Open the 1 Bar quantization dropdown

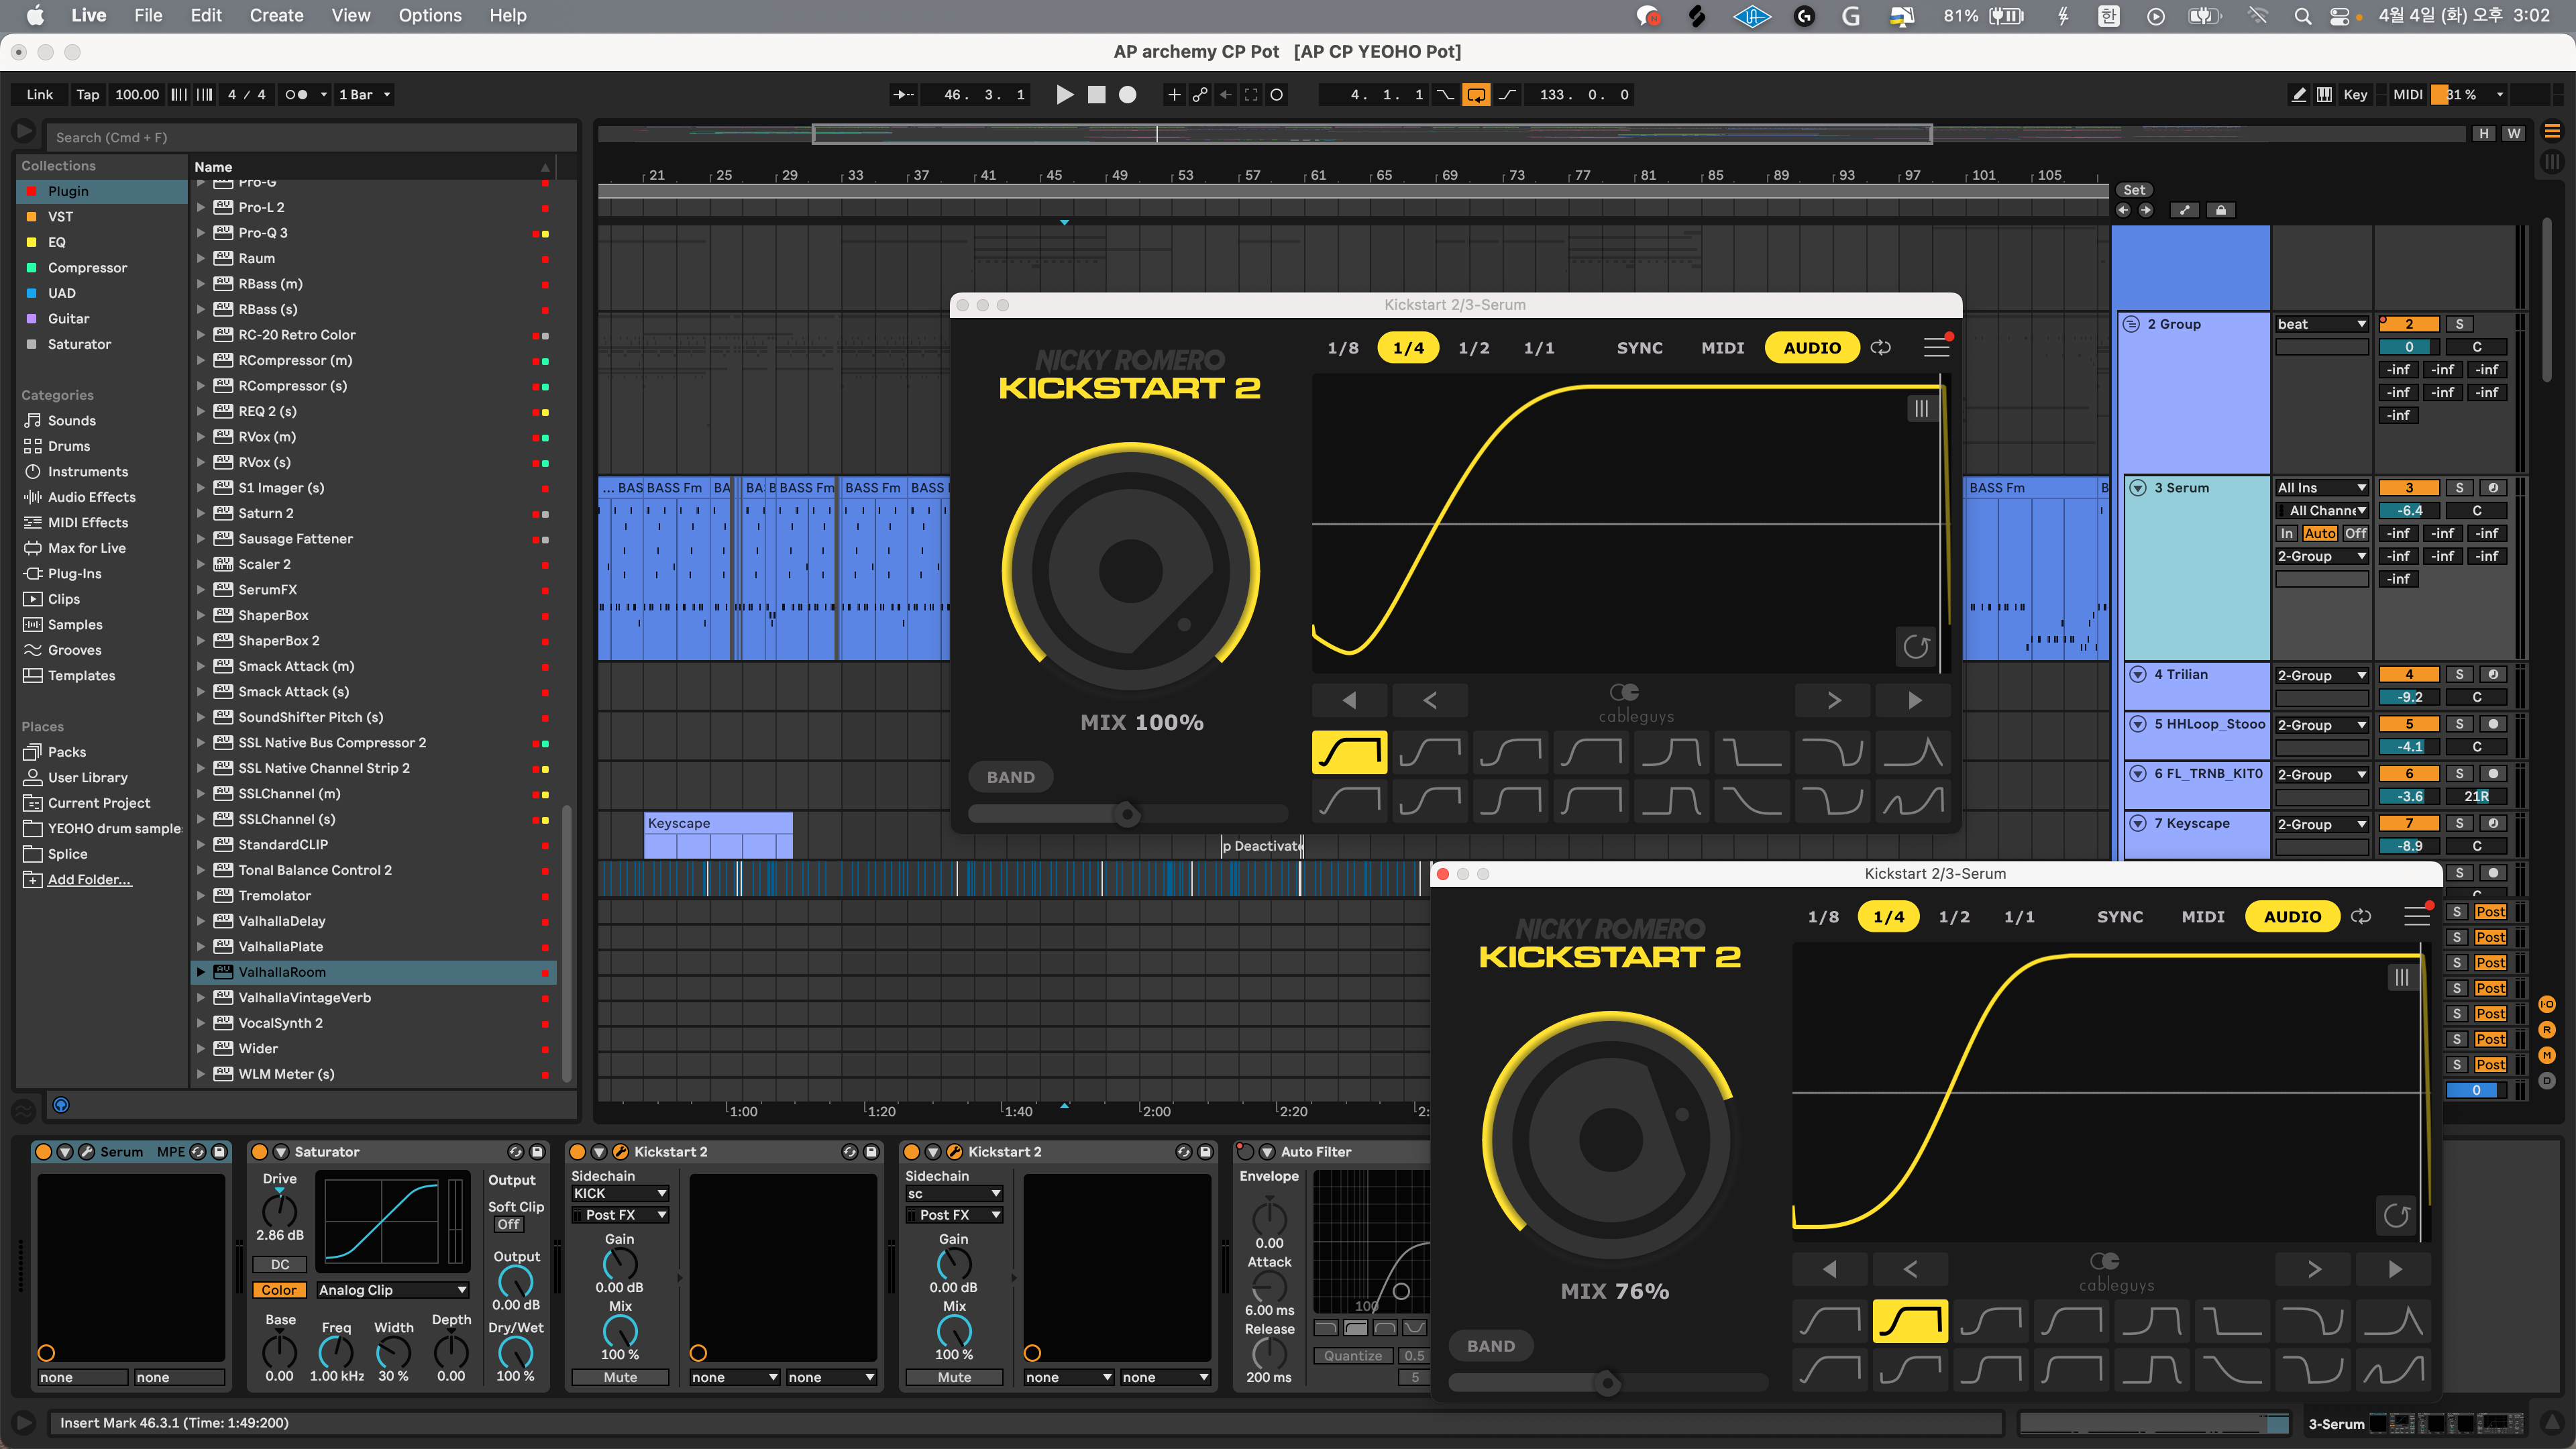point(364,95)
